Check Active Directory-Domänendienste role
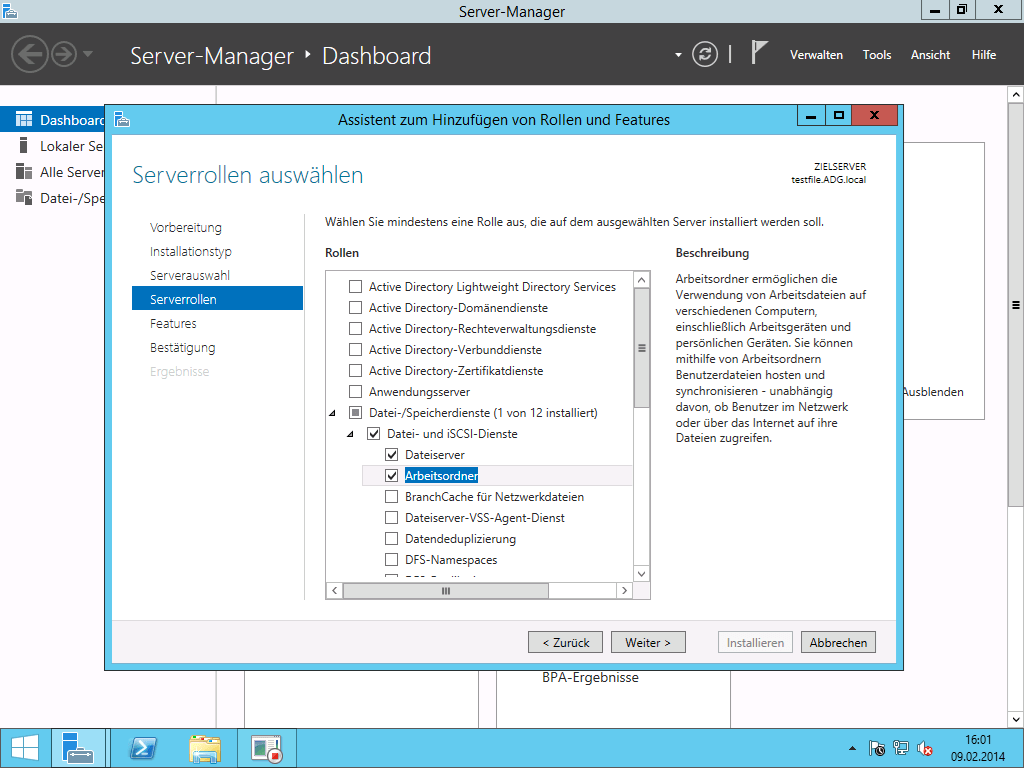Screen dimensions: 1024x768 pos(355,308)
